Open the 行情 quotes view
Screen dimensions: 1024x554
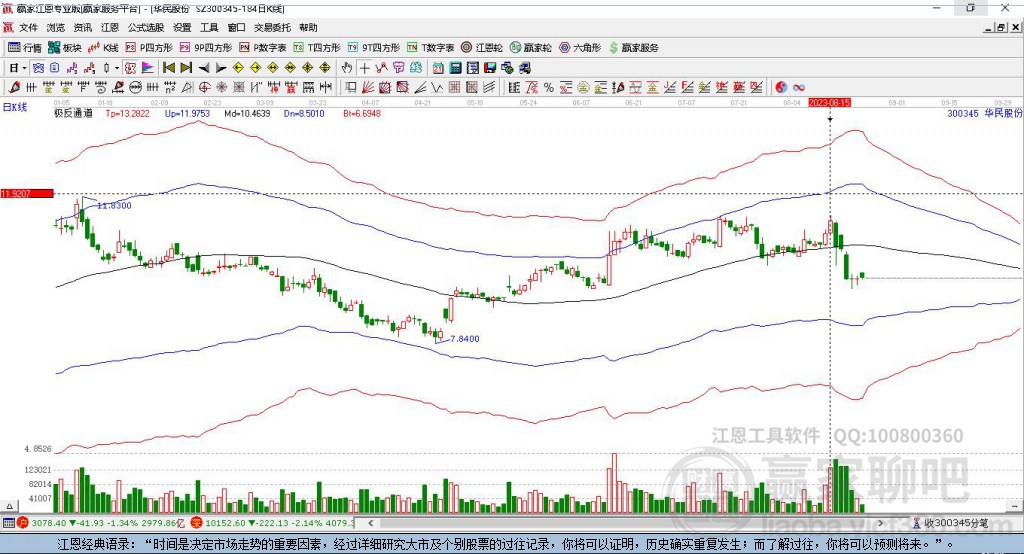point(24,48)
